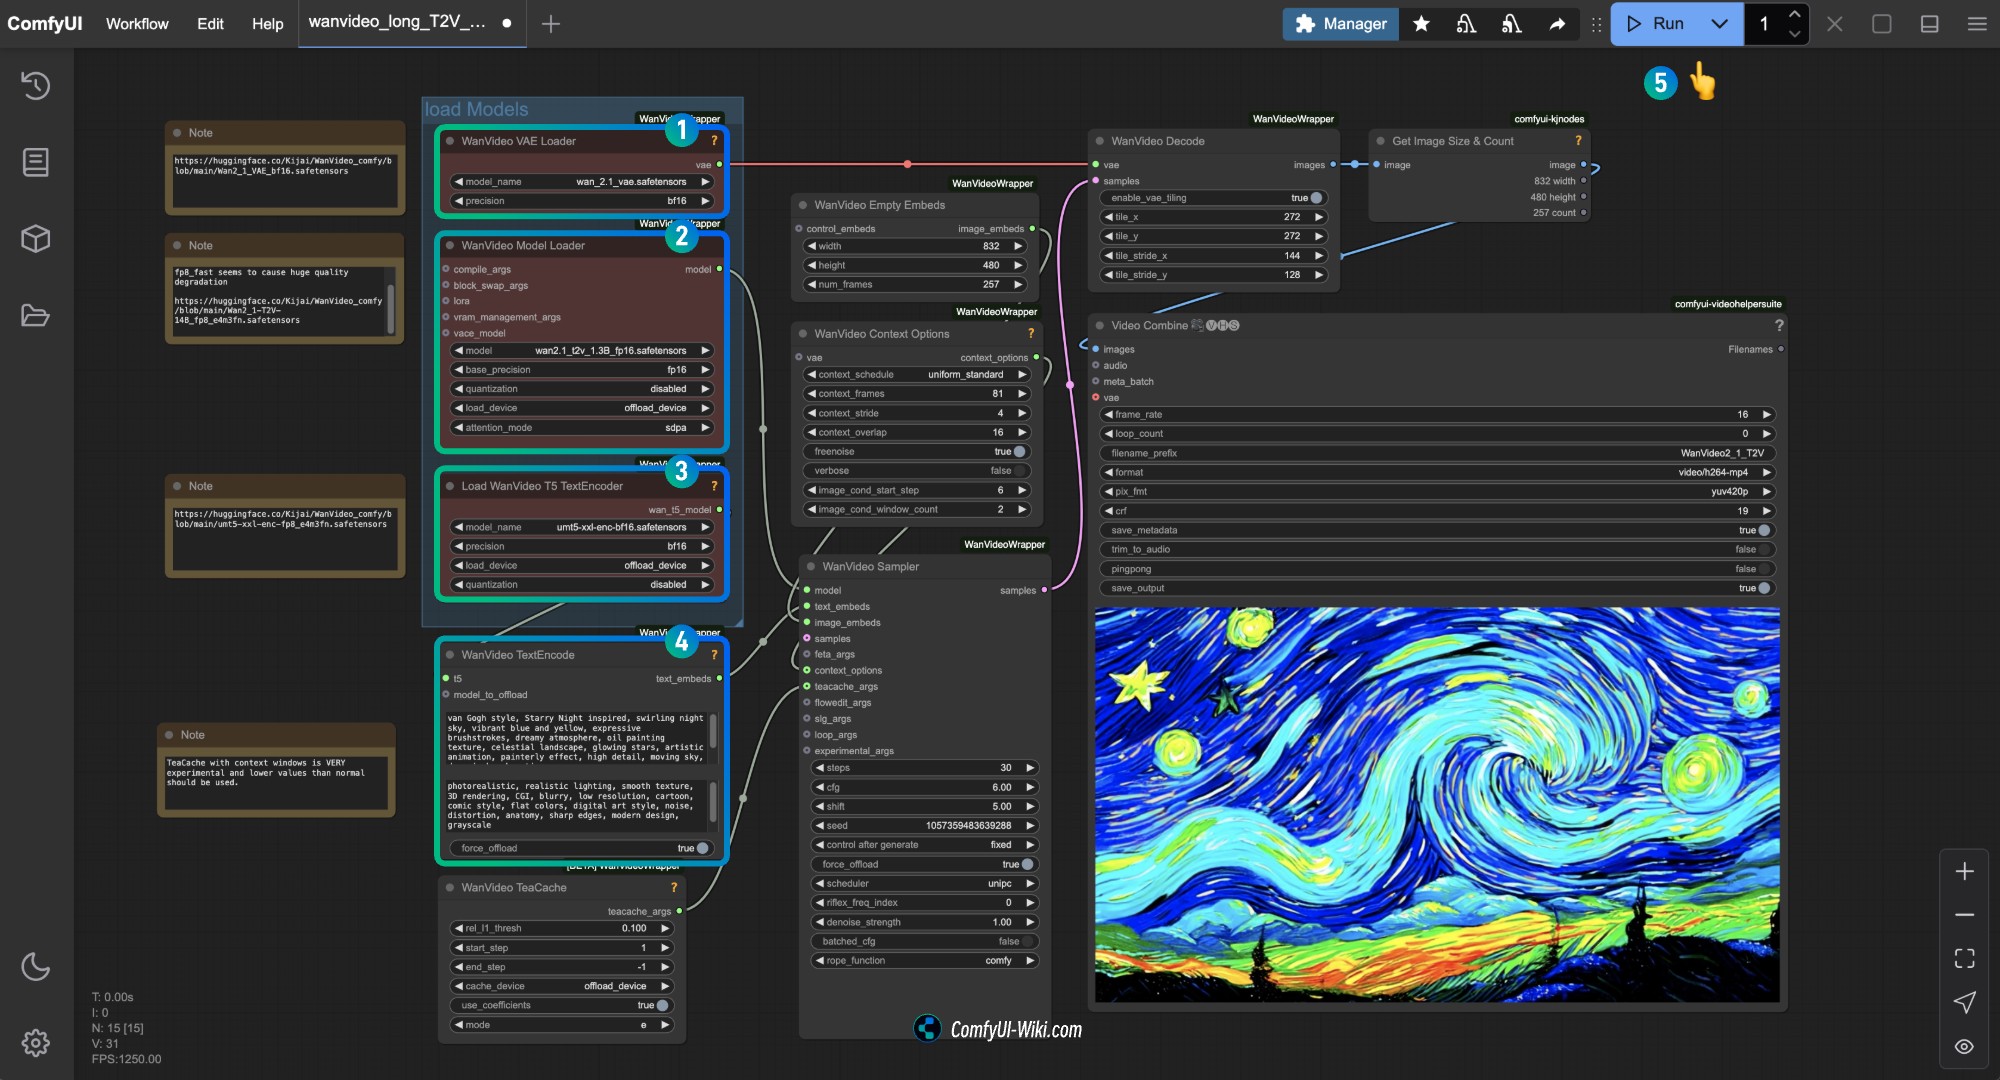Toggle force_offload in WanVideo TextEncode
The height and width of the screenshot is (1080, 2000).
pos(582,848)
